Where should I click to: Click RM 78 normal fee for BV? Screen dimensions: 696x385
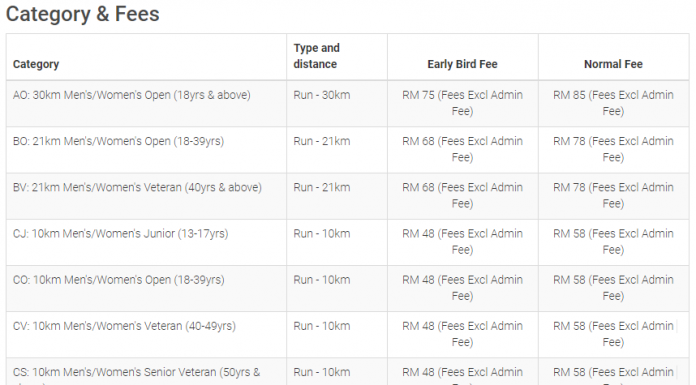[613, 195]
